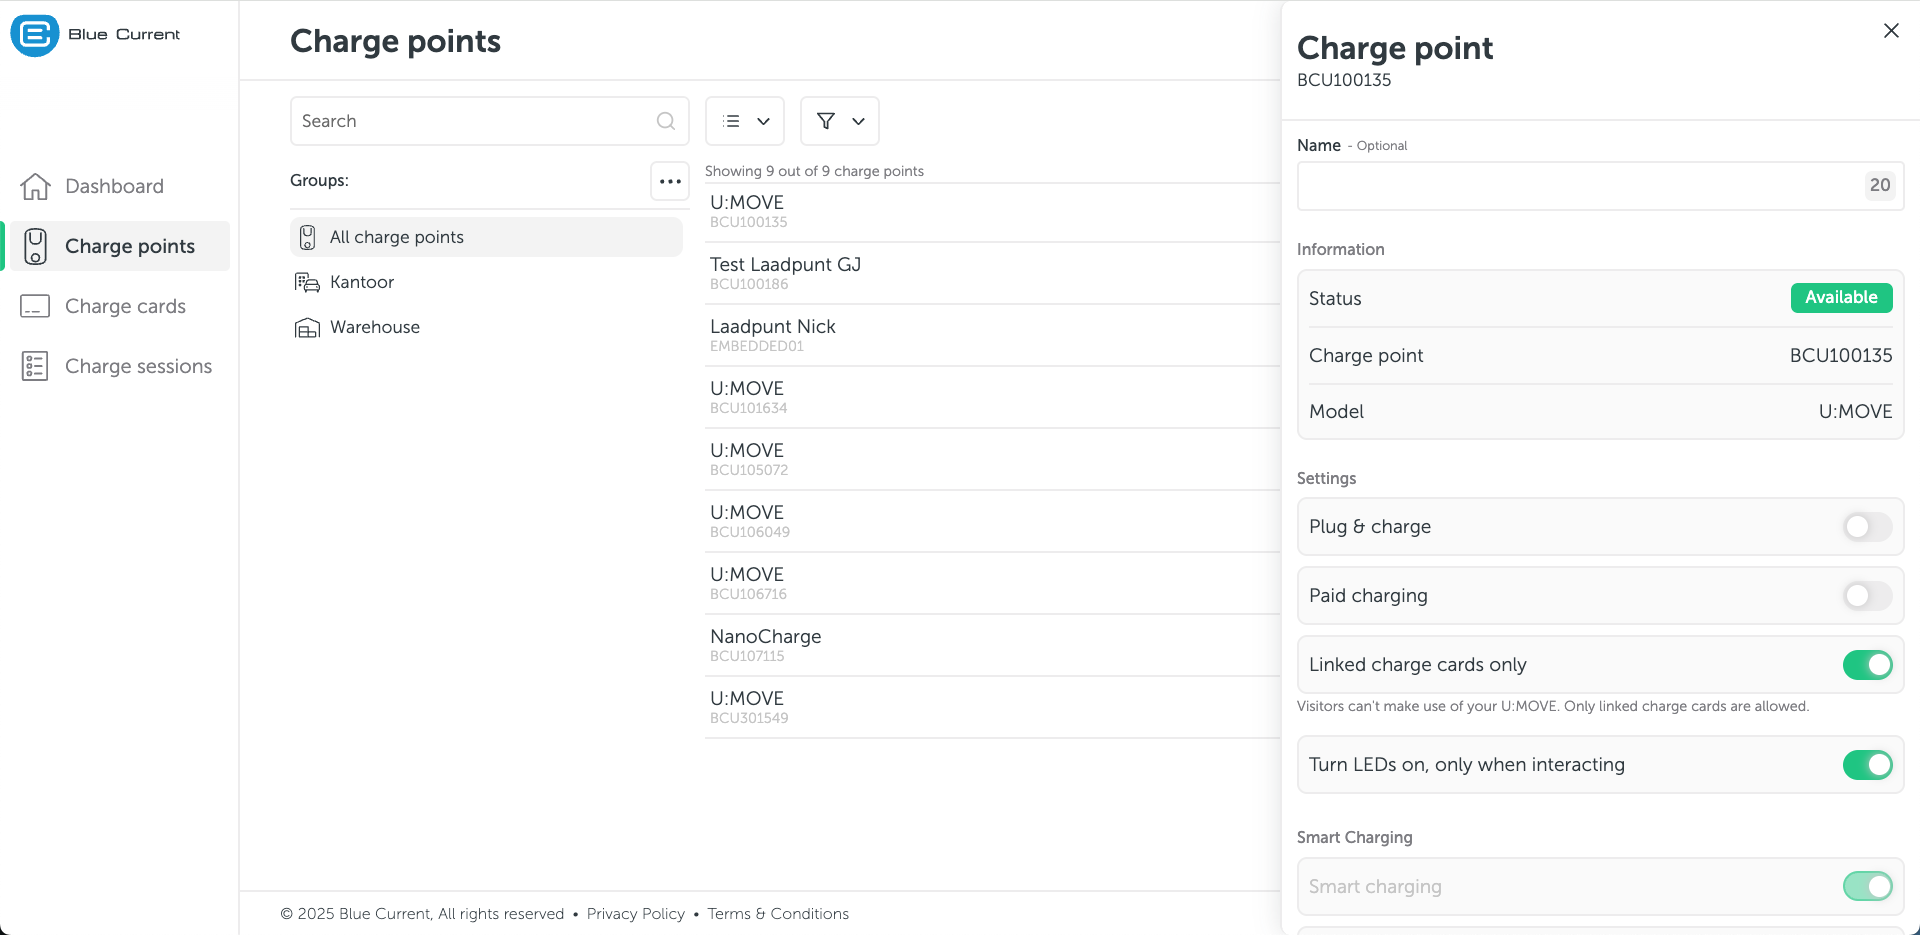This screenshot has height=935, width=1920.
Task: Select charge point NanoCharge BCU107115
Action: pos(992,646)
